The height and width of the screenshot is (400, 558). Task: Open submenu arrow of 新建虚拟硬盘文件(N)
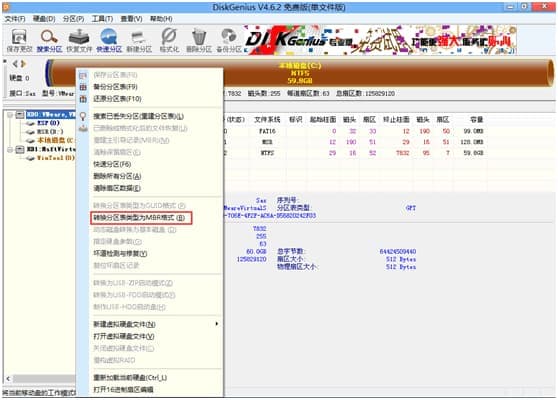coord(216,324)
